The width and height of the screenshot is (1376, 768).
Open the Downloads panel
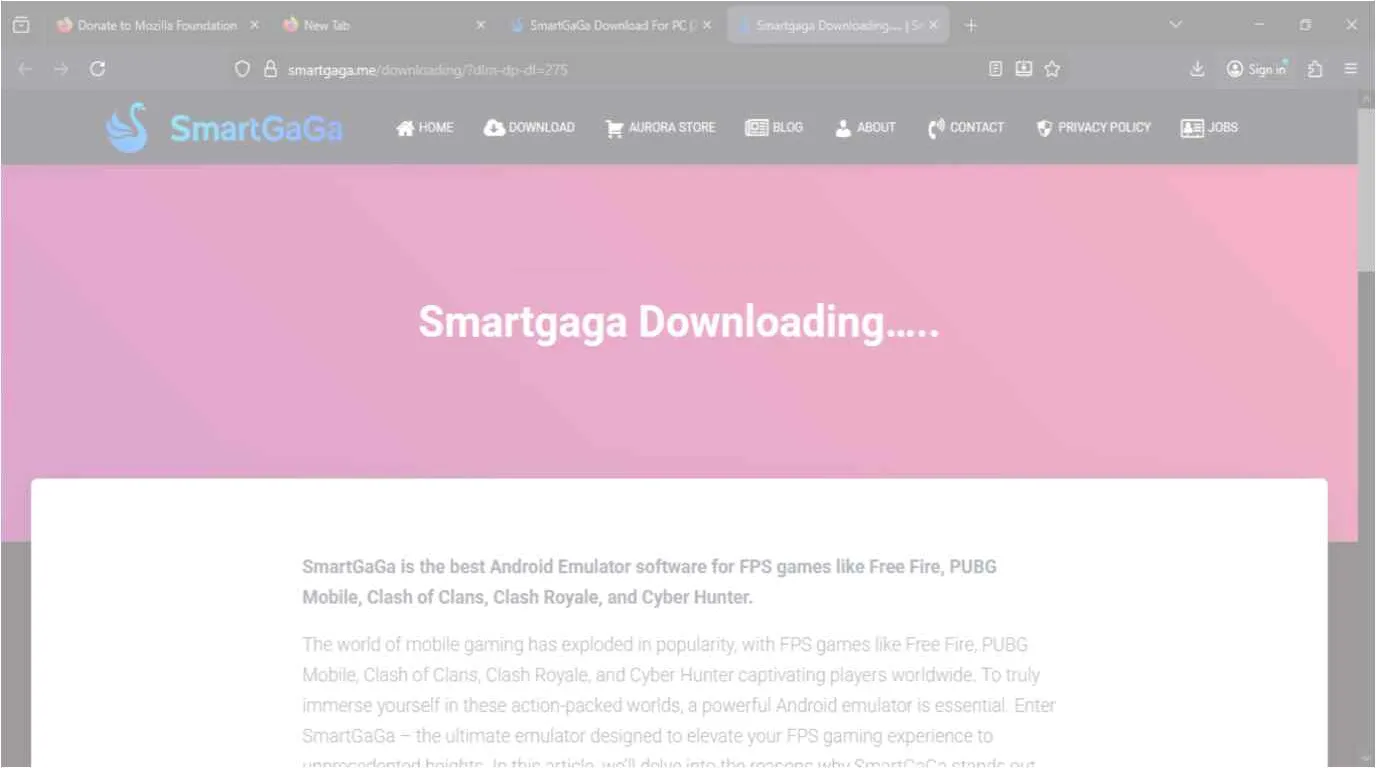[1197, 69]
